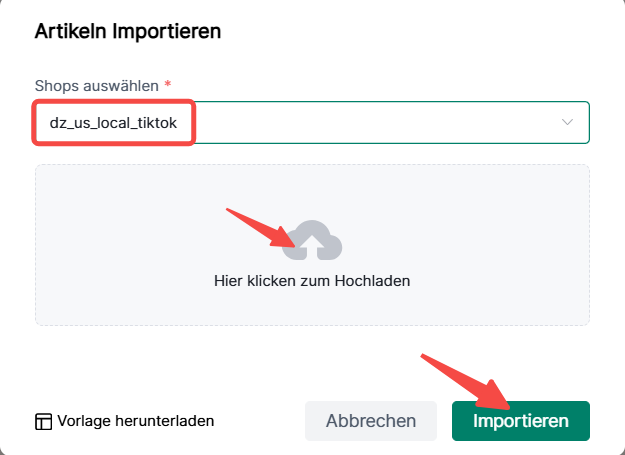Click the Hier klicken zum Hochladen text
The height and width of the screenshot is (455, 625).
point(312,281)
